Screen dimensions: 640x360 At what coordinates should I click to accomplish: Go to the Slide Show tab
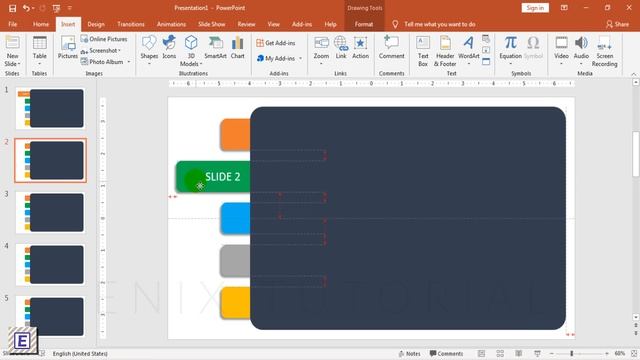(211, 24)
